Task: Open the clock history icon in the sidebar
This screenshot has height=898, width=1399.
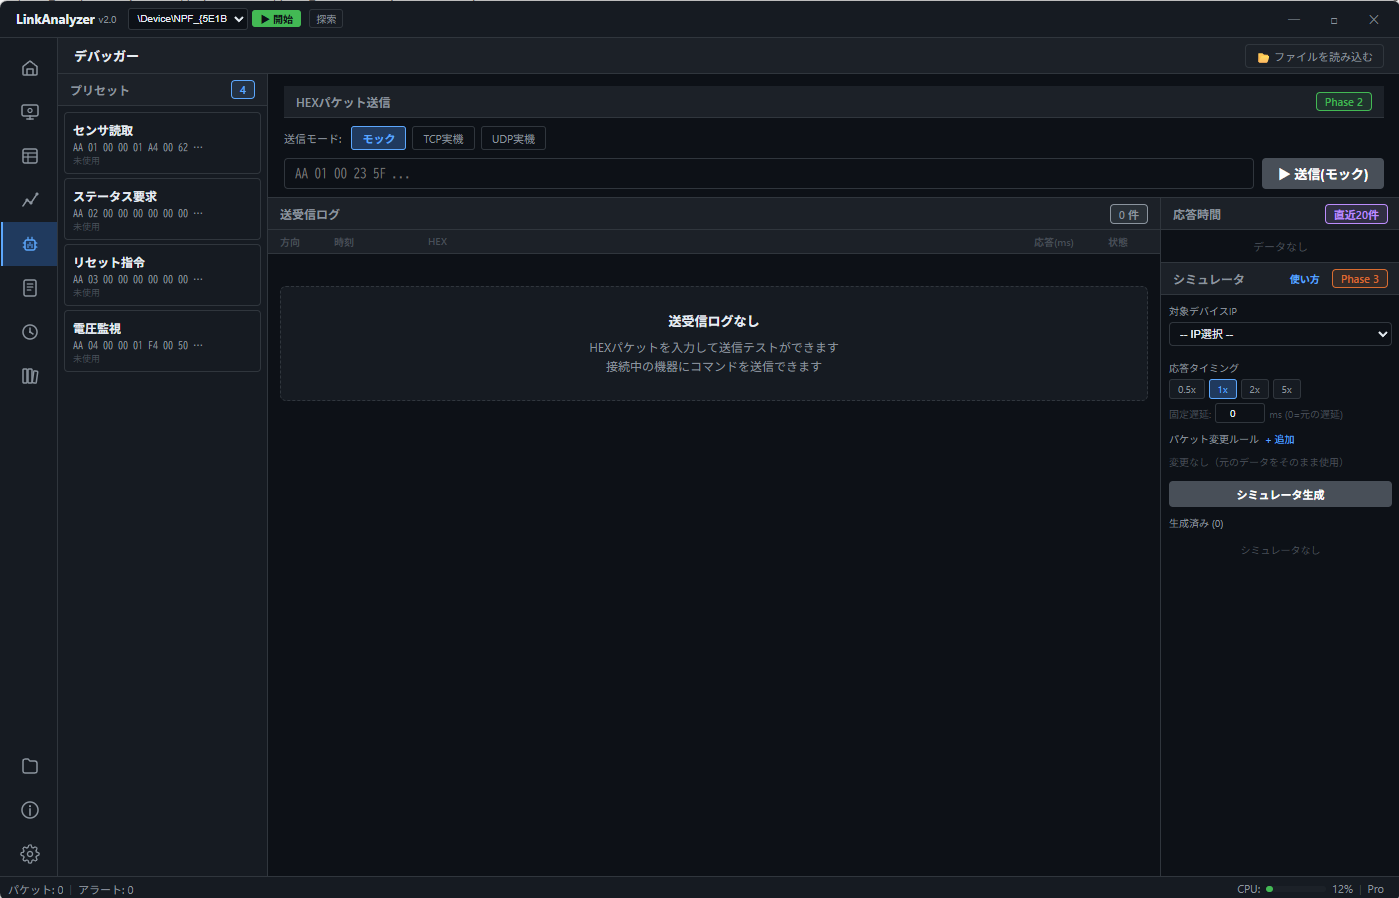Action: click(x=30, y=332)
